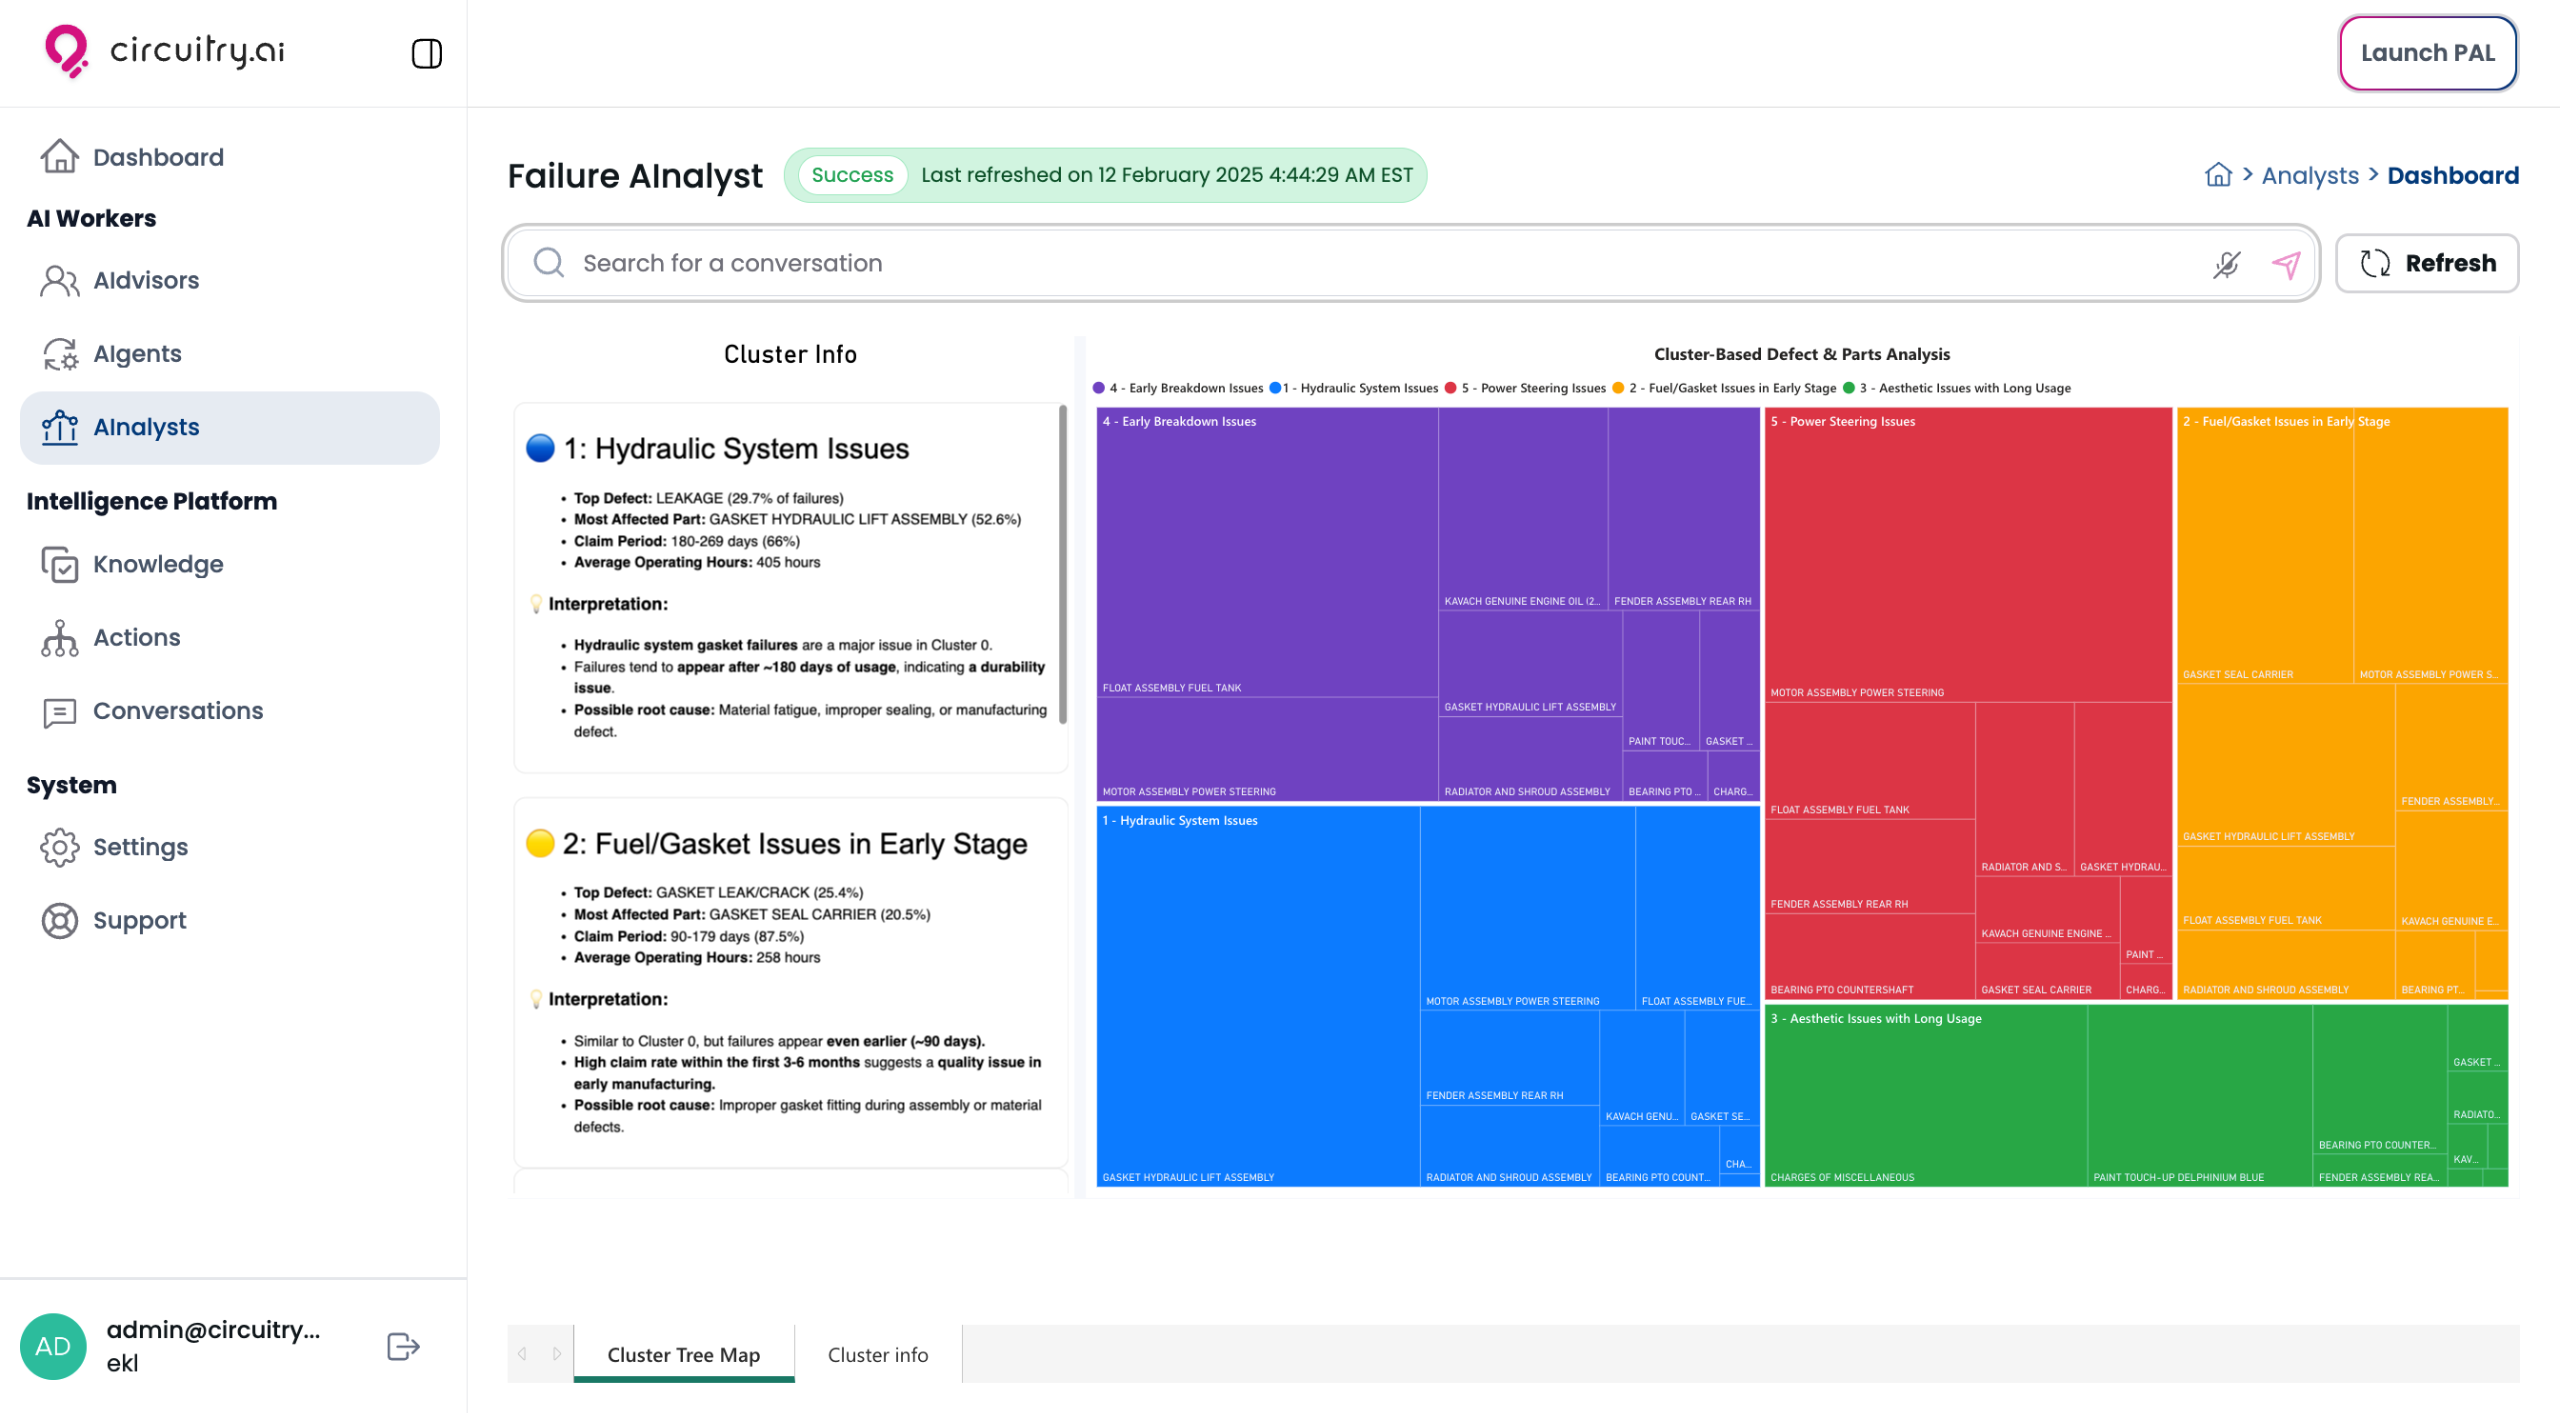The height and width of the screenshot is (1413, 2560).
Task: Click the Analysts breadcrumb link
Action: [2309, 176]
